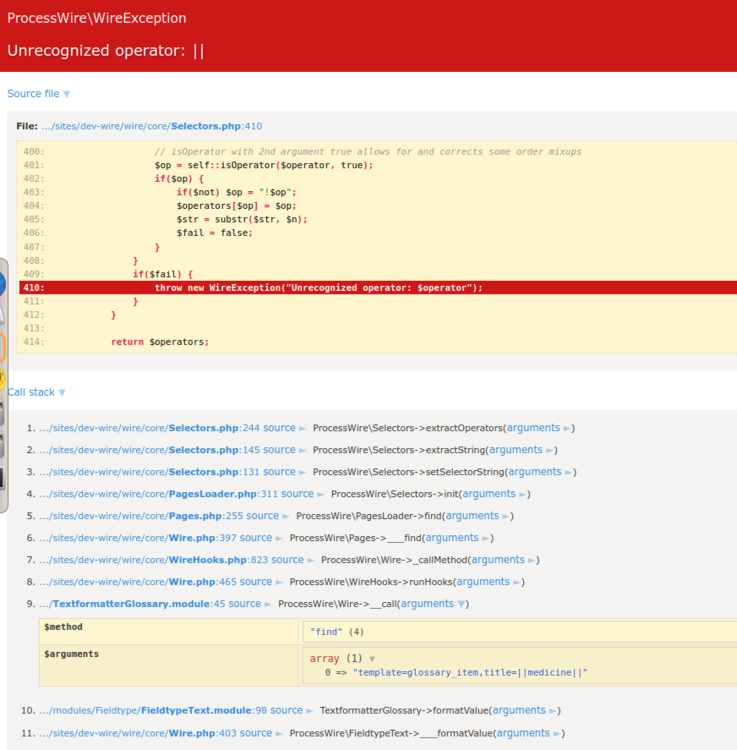Expand arguments of runHooks call
Viewport: 737px width, 750px height.
point(488,582)
